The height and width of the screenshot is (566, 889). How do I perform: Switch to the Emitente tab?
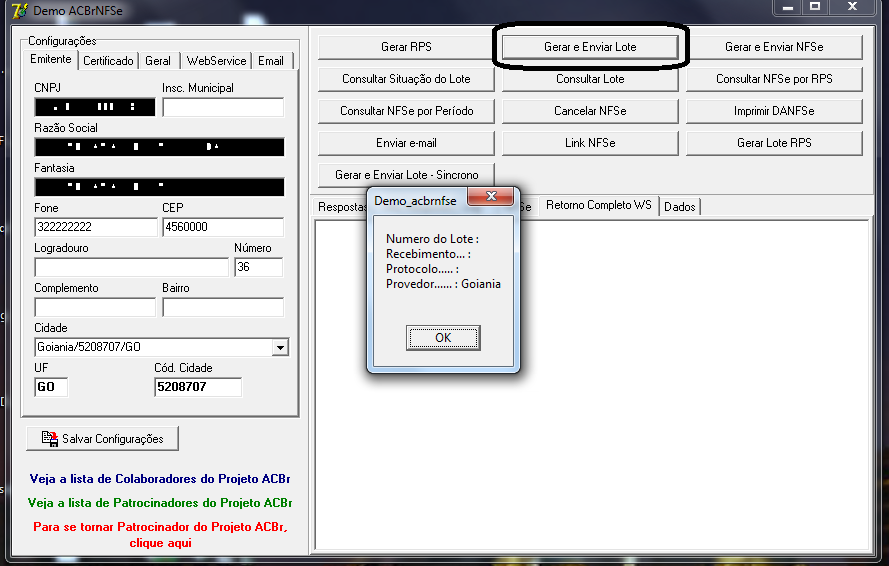pos(50,60)
